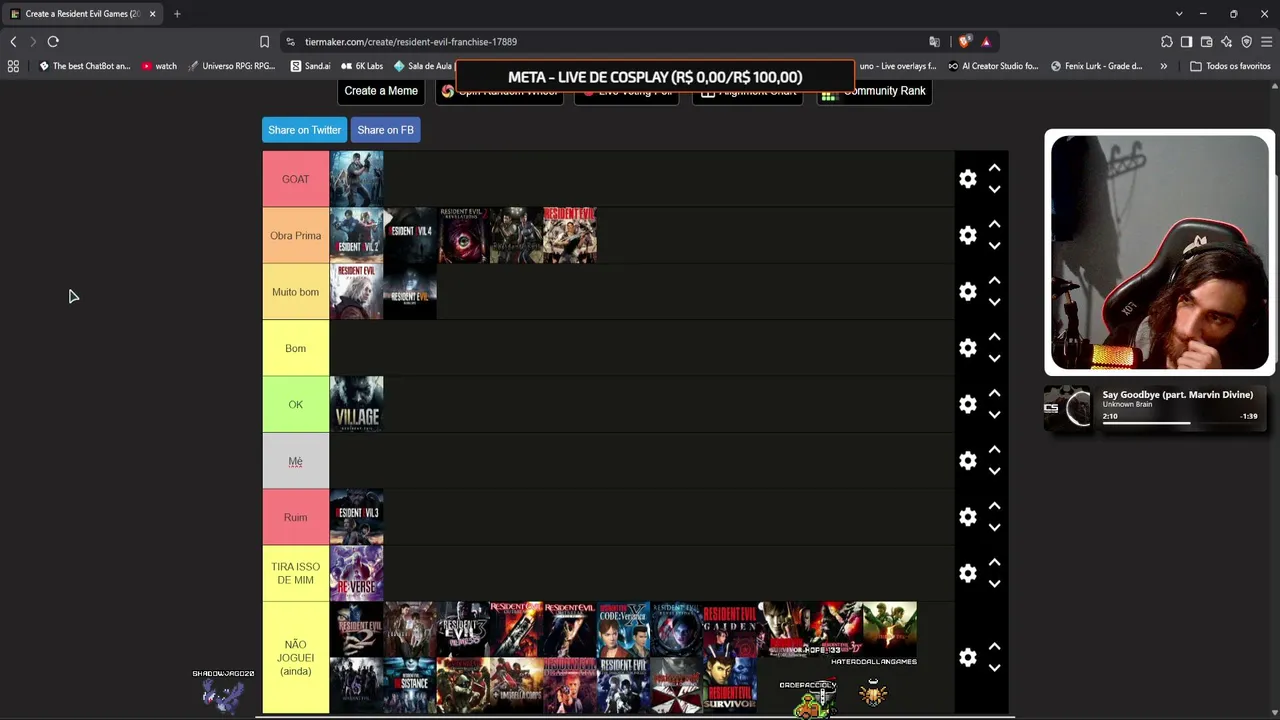Click the Share on Twitter button
The image size is (1280, 720).
pyautogui.click(x=304, y=130)
